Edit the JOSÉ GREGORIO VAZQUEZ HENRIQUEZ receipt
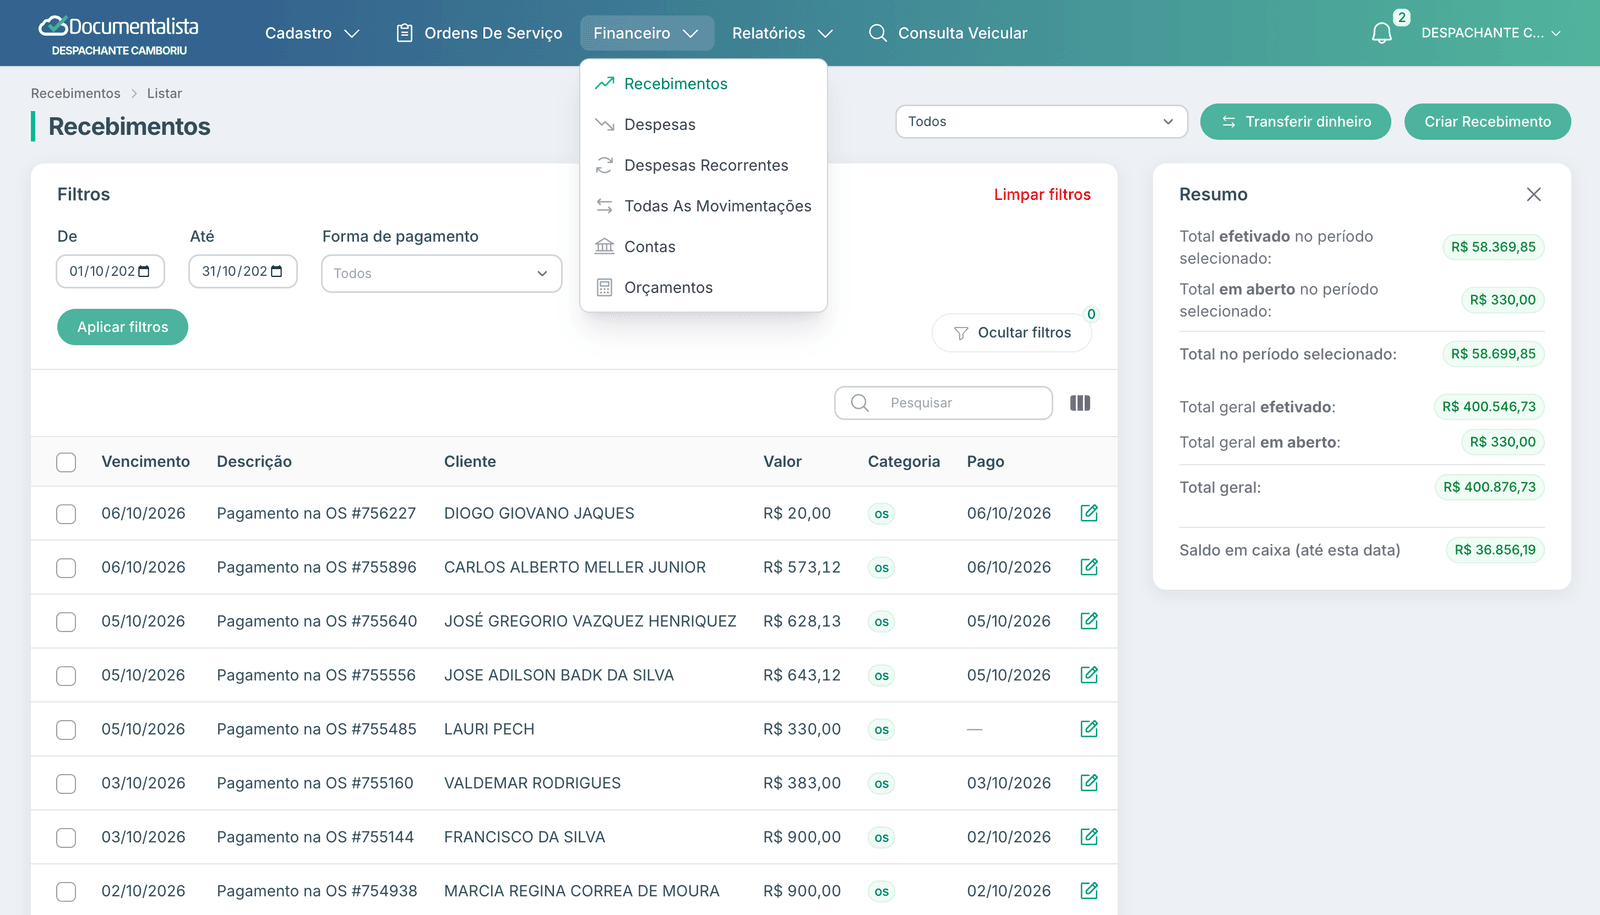 [x=1089, y=621]
